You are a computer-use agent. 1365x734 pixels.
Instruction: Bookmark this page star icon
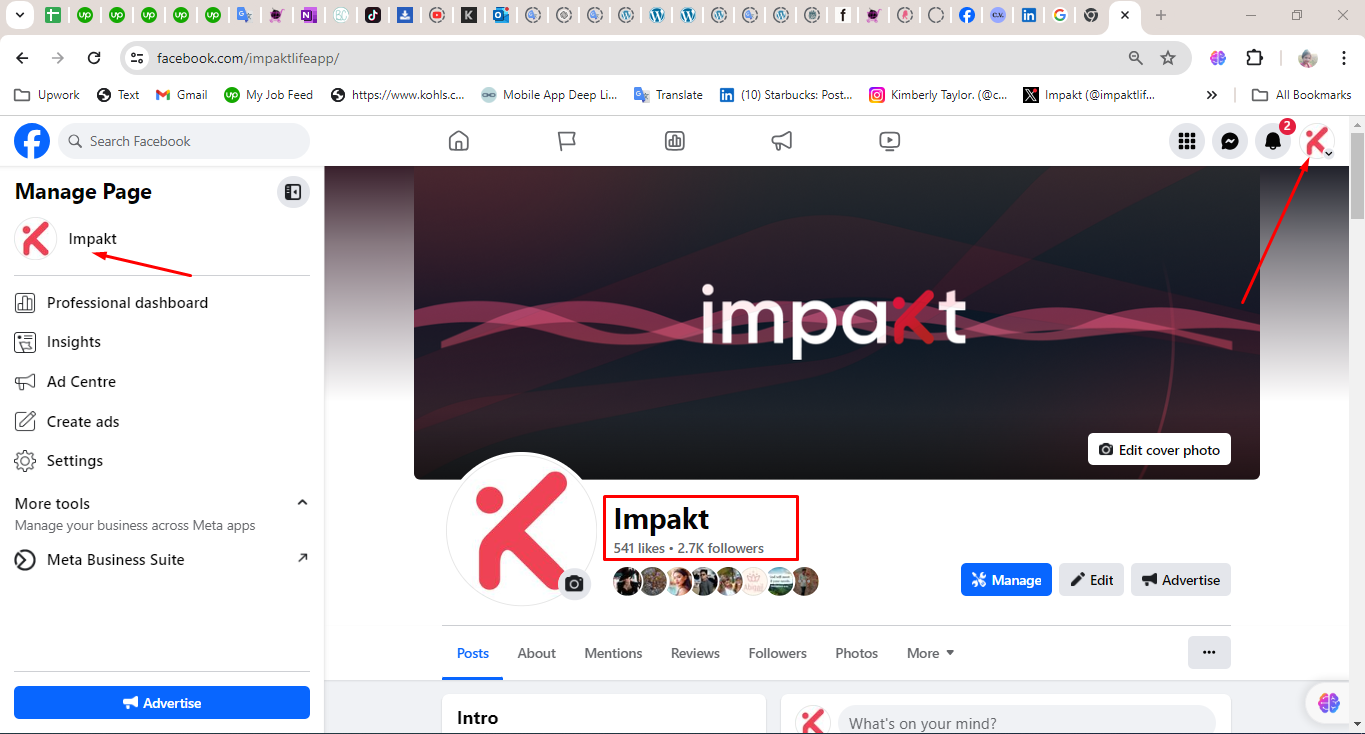[1168, 58]
